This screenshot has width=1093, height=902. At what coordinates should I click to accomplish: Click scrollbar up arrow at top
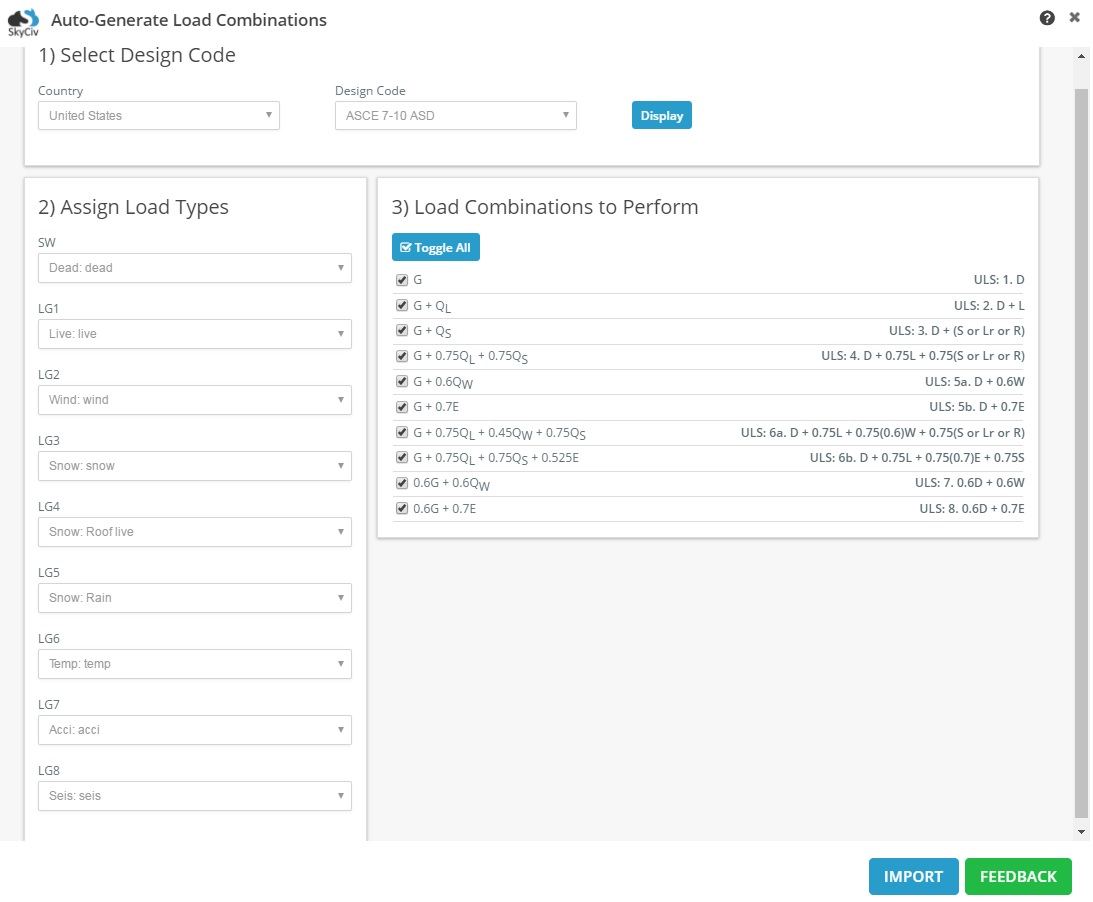pyautogui.click(x=1081, y=56)
